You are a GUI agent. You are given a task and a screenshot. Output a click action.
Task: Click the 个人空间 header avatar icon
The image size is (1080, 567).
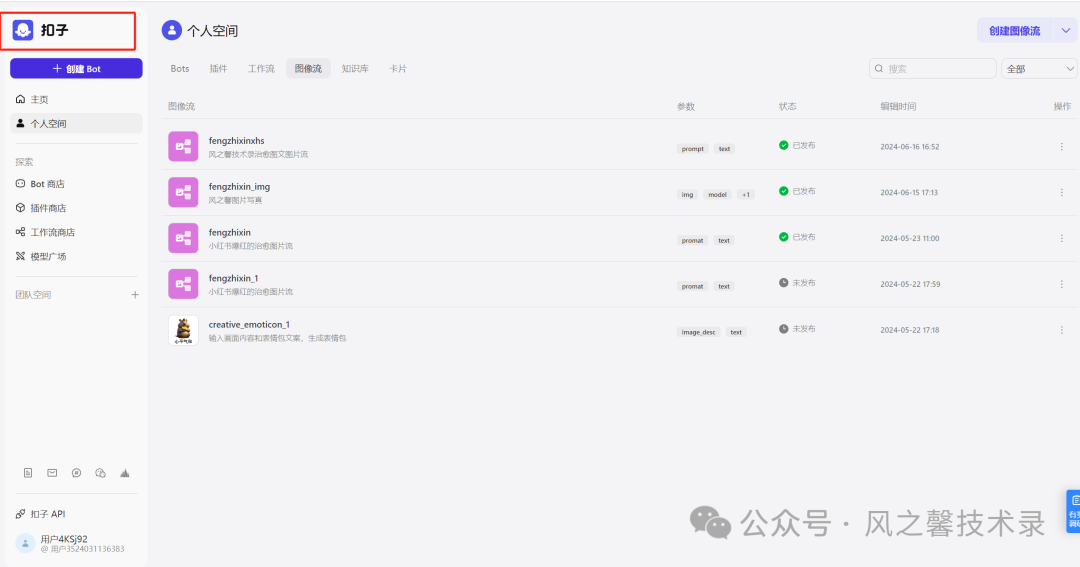[172, 30]
